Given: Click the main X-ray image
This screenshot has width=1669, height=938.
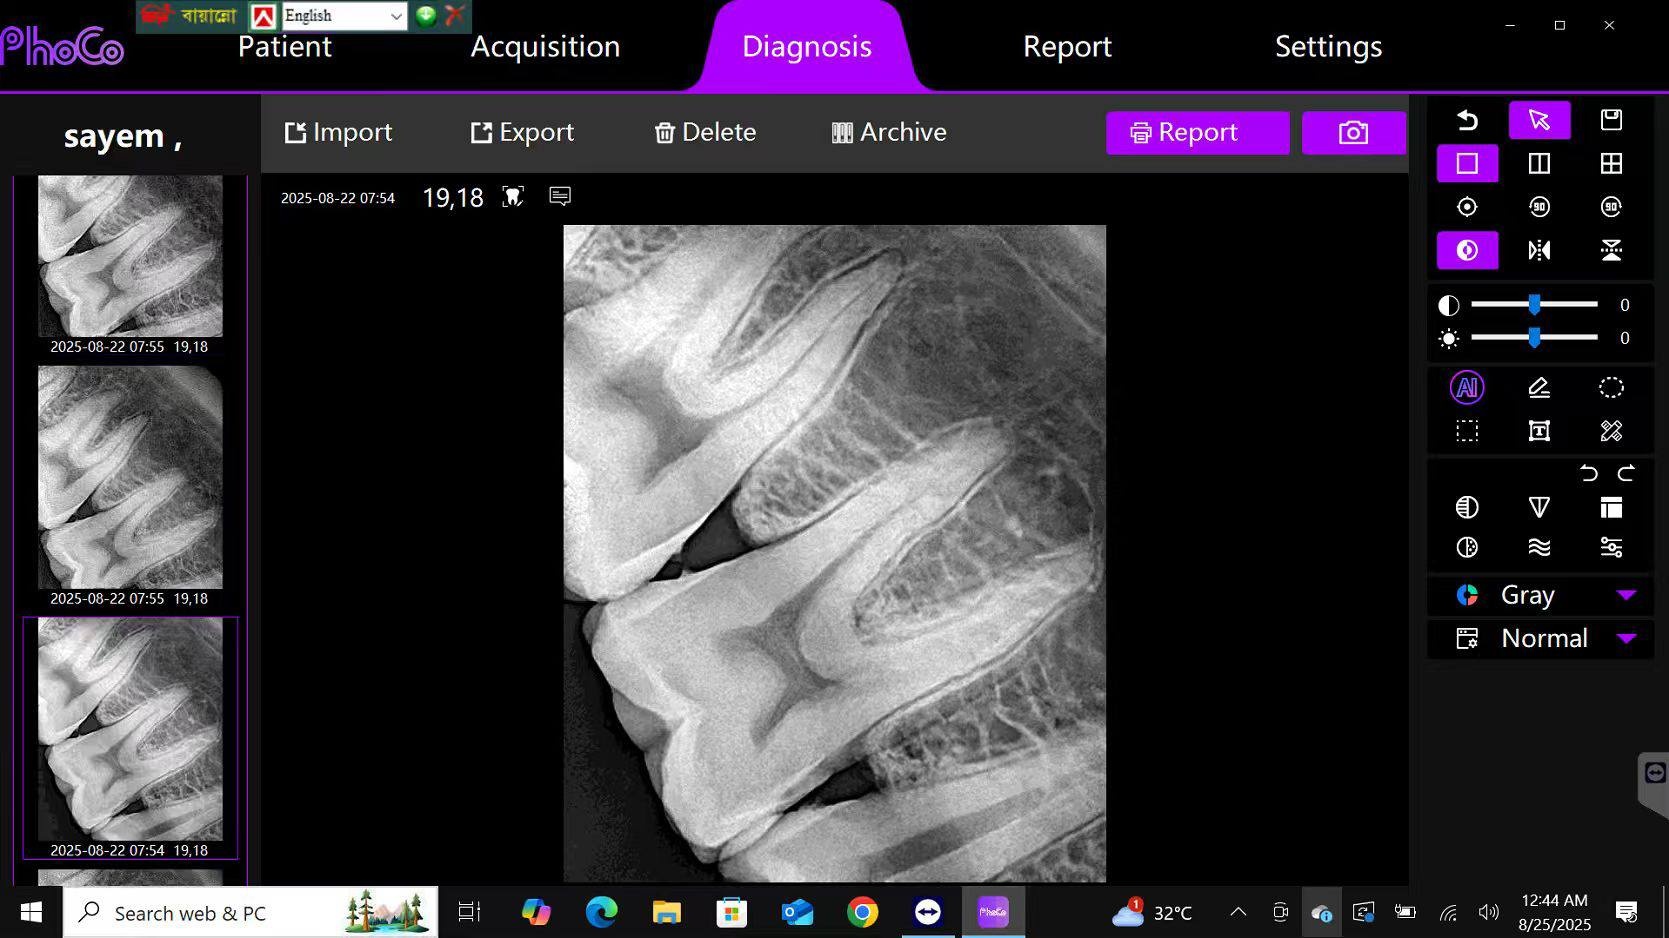Looking at the screenshot, I should click(834, 553).
